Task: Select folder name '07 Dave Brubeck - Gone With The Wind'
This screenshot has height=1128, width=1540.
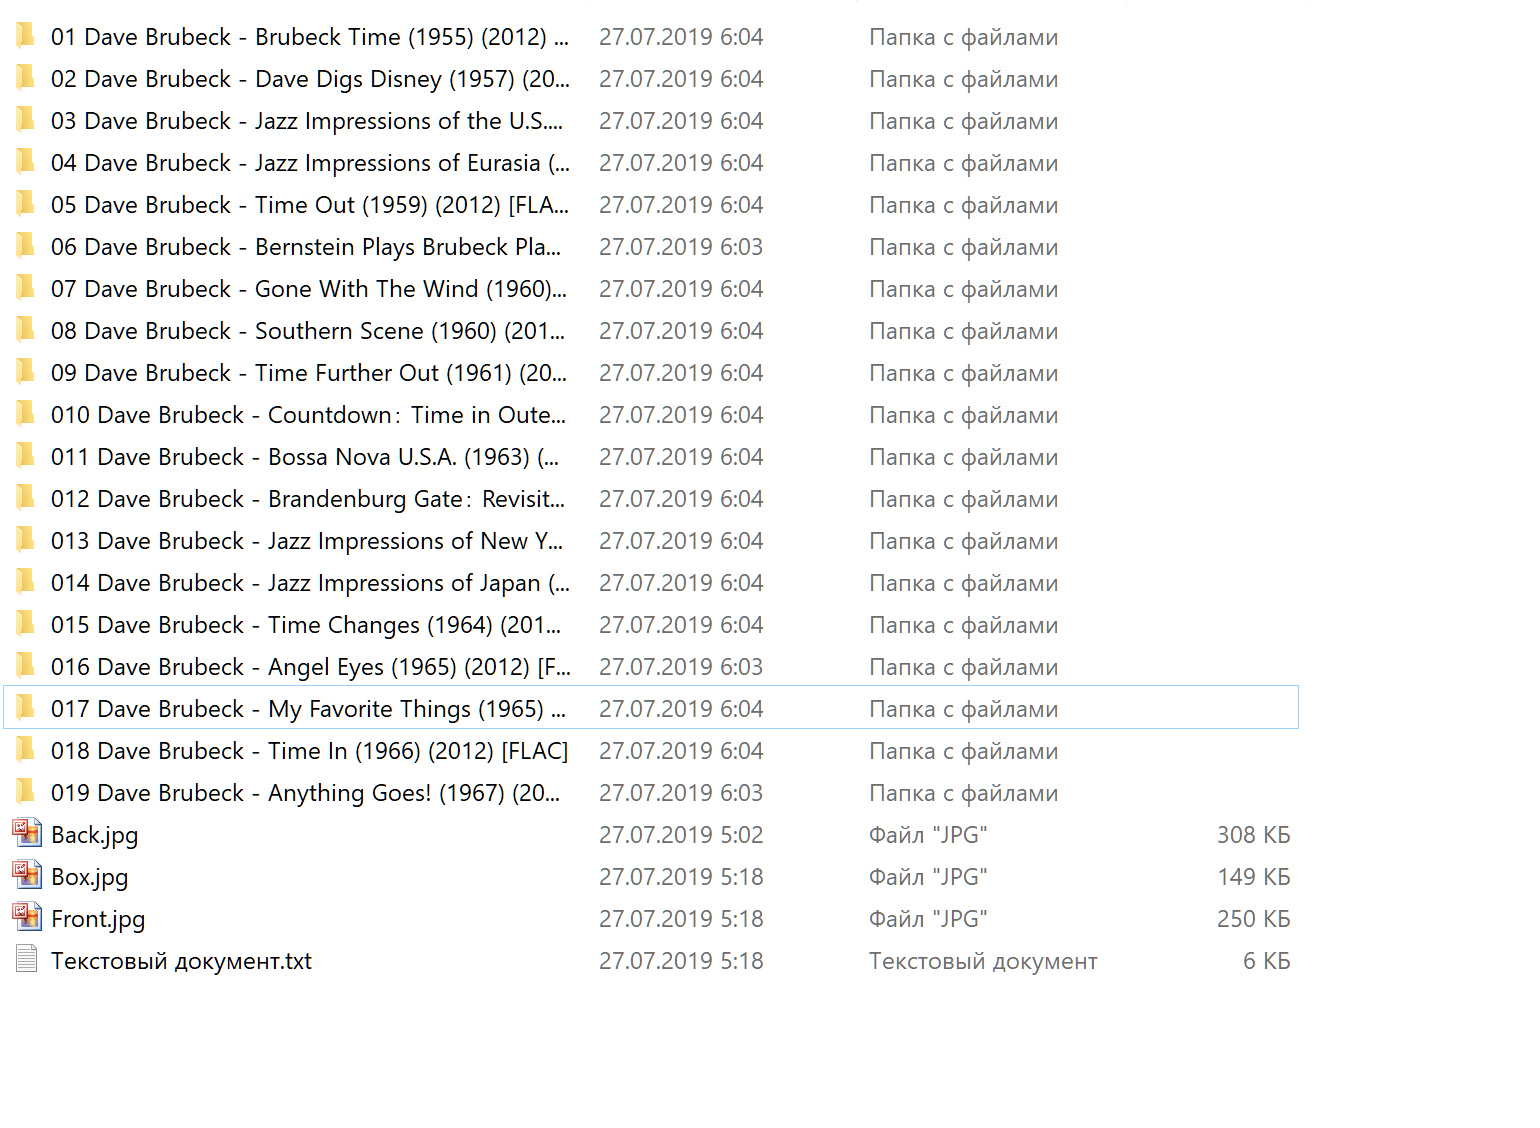Action: pos(309,289)
